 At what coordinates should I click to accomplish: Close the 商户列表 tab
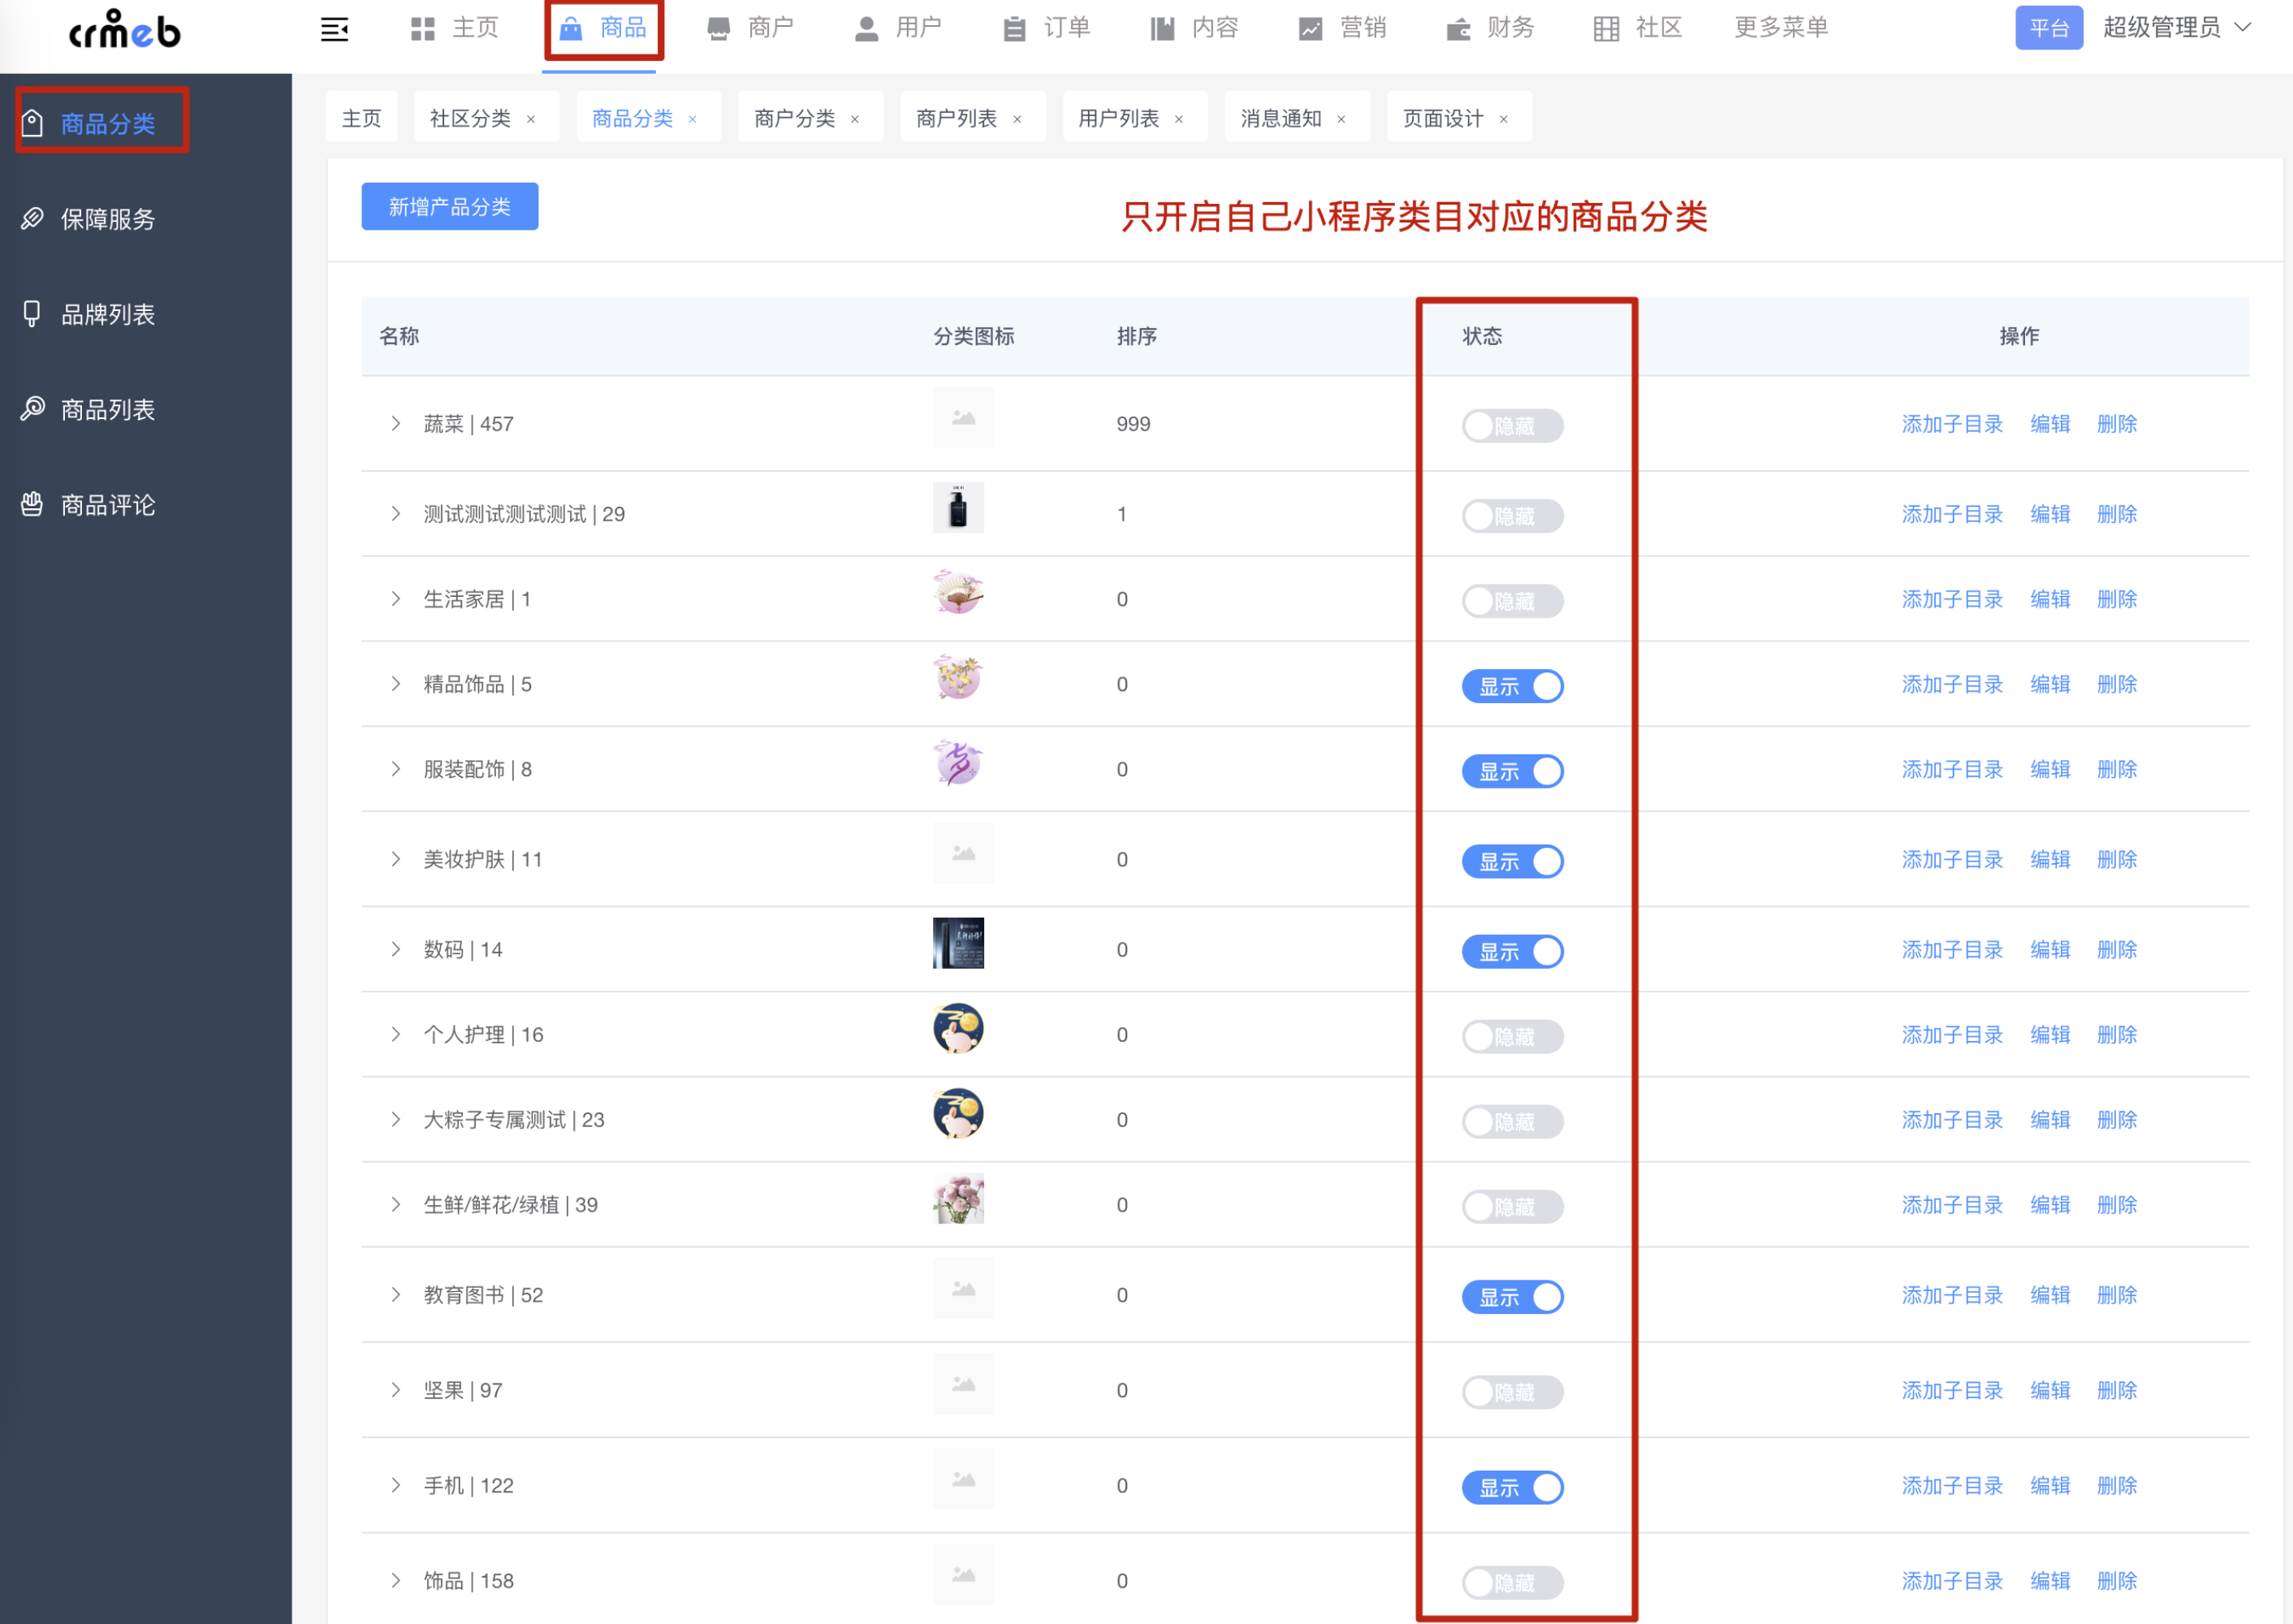click(1017, 119)
